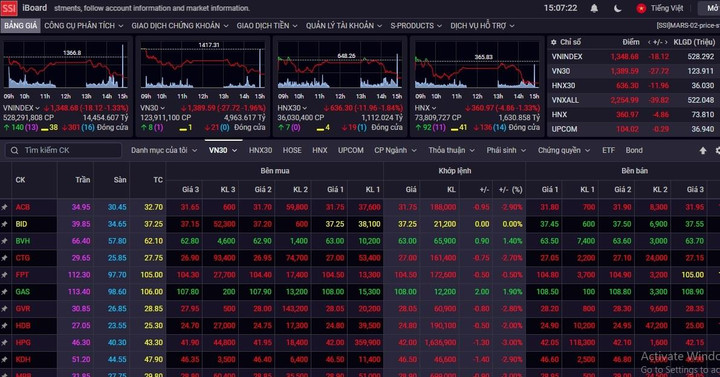Open the Bảng giá tab
This screenshot has height=377, width=720.
(20, 26)
